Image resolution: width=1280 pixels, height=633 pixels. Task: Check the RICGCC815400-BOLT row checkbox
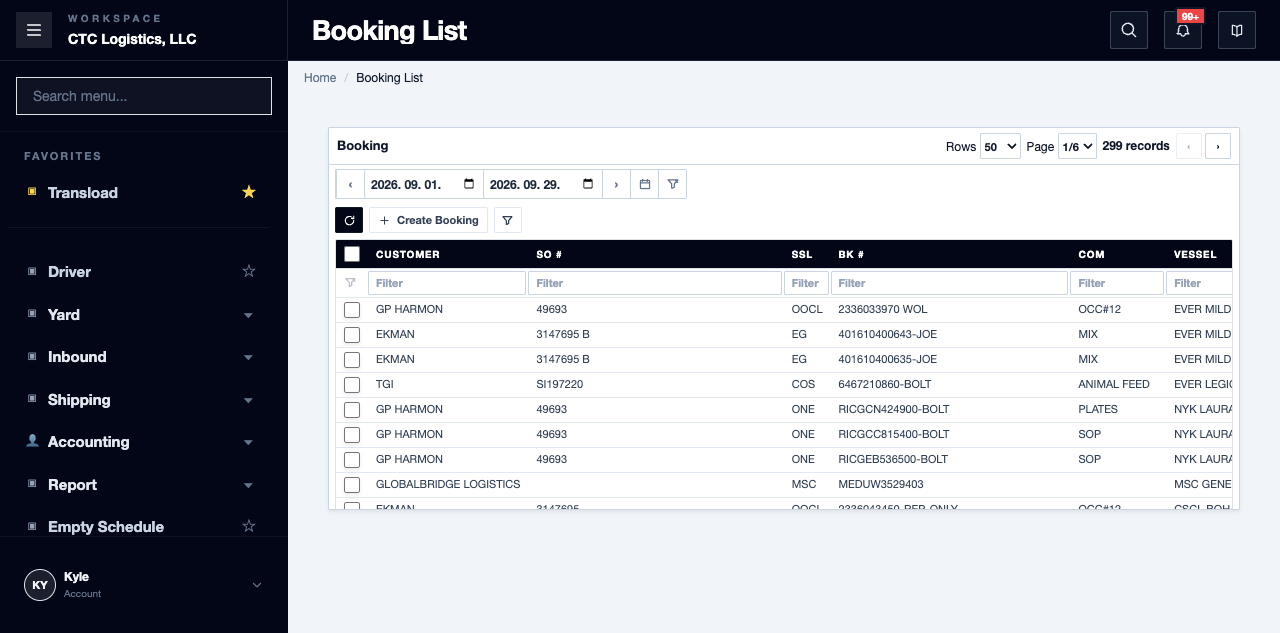pos(352,435)
